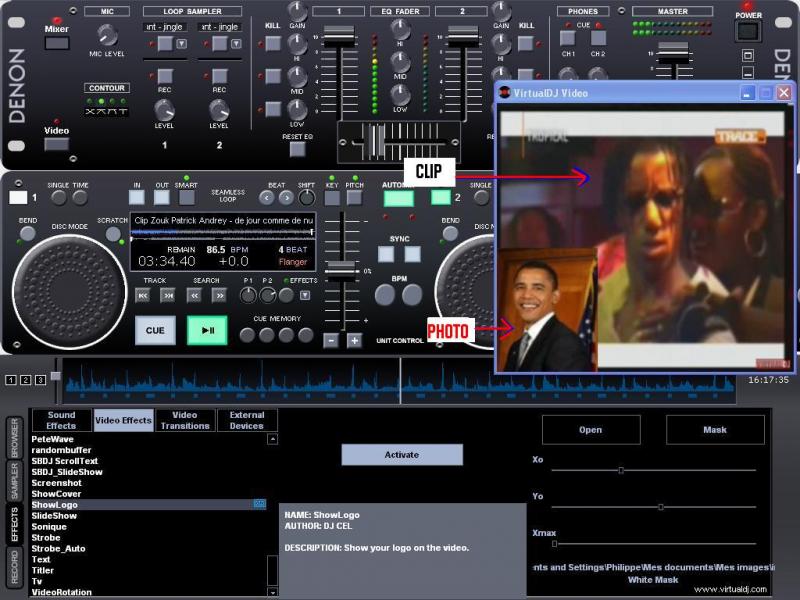Click deck 1 channel volume fader
800x600 pixels.
point(339,36)
